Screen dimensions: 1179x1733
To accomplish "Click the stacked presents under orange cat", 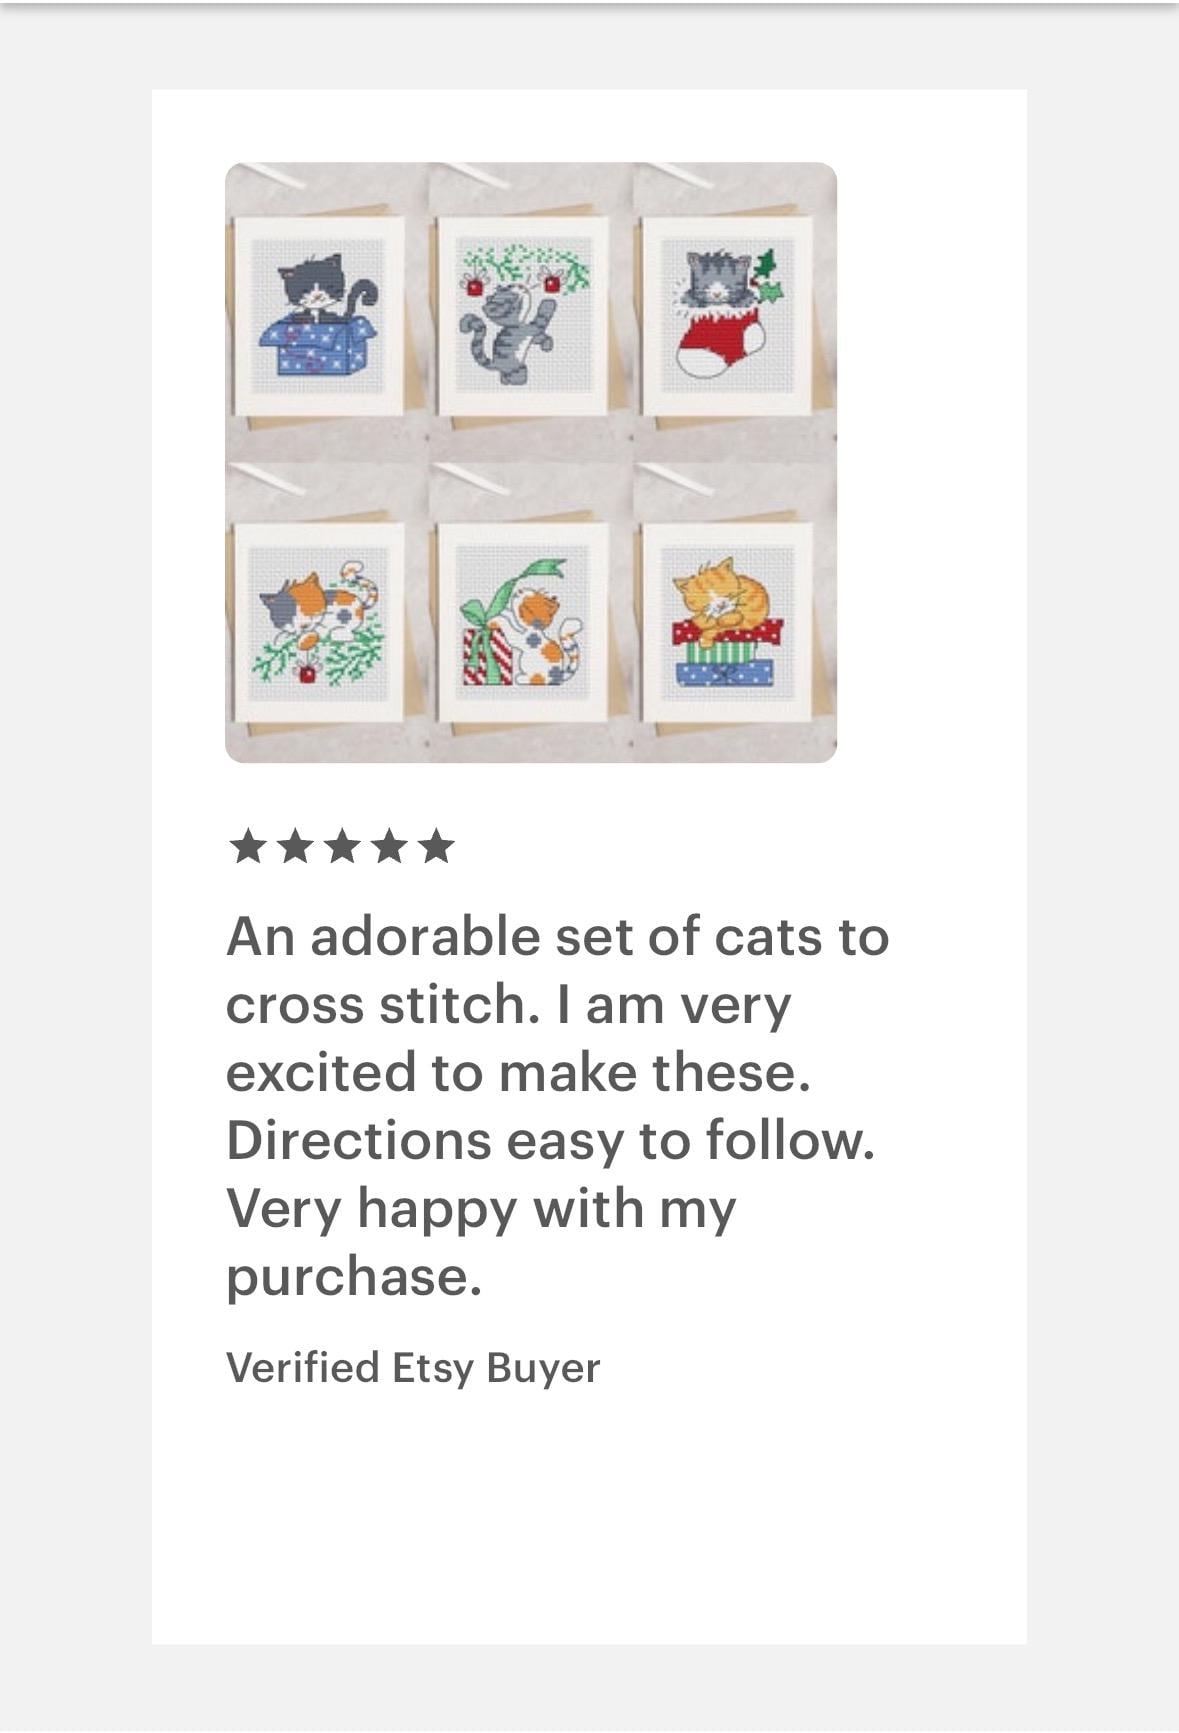I will pos(727,654).
